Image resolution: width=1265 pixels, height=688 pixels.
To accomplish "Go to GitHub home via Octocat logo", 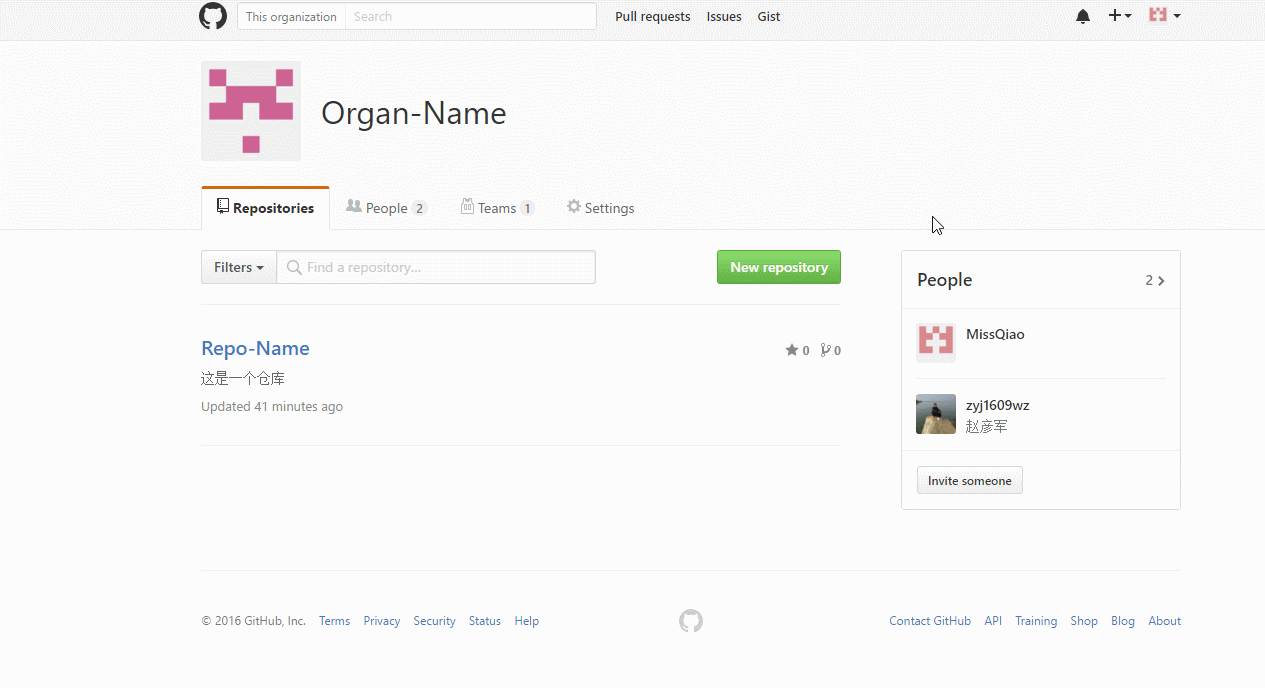I will click(x=213, y=16).
